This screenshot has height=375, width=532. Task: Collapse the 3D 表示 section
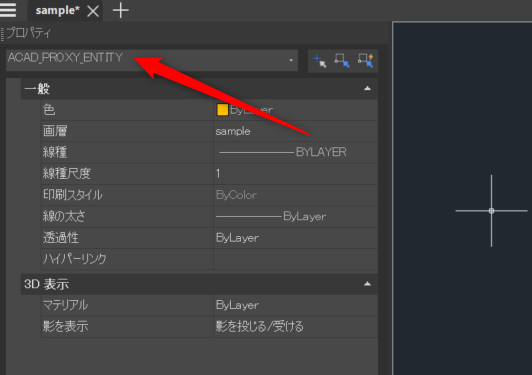point(367,284)
